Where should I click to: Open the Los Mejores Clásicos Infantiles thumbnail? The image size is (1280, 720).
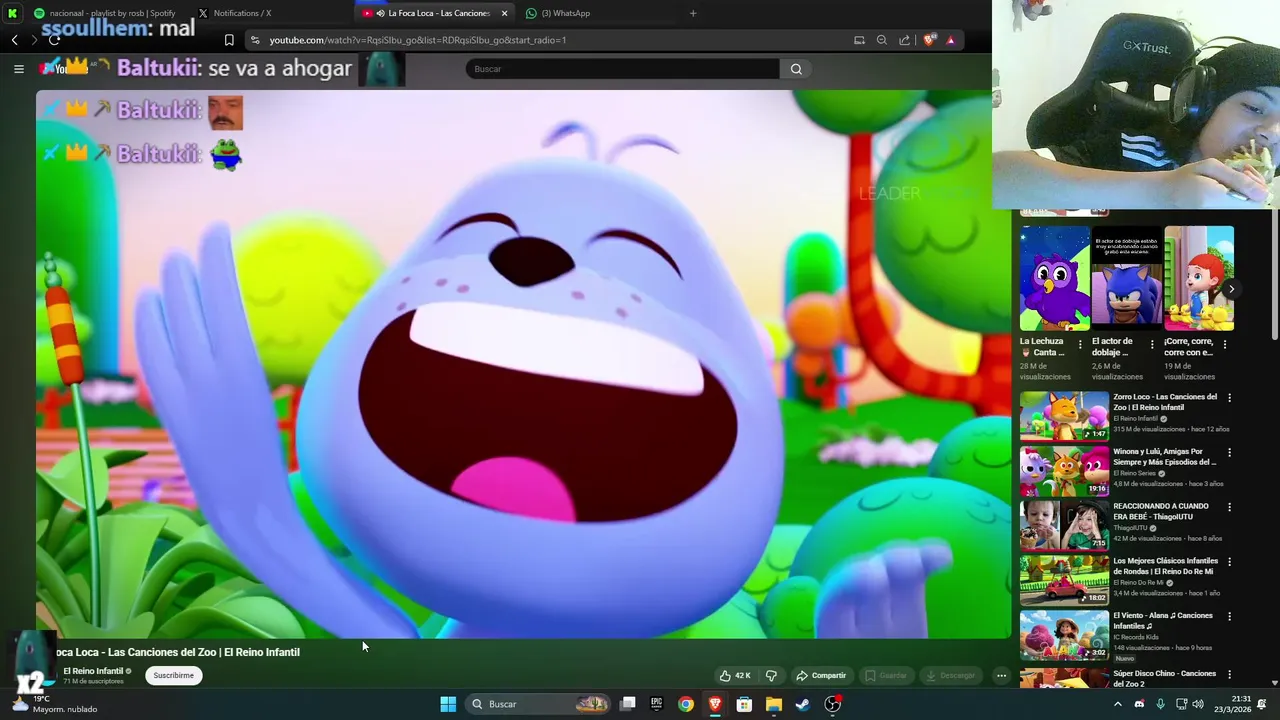1064,579
